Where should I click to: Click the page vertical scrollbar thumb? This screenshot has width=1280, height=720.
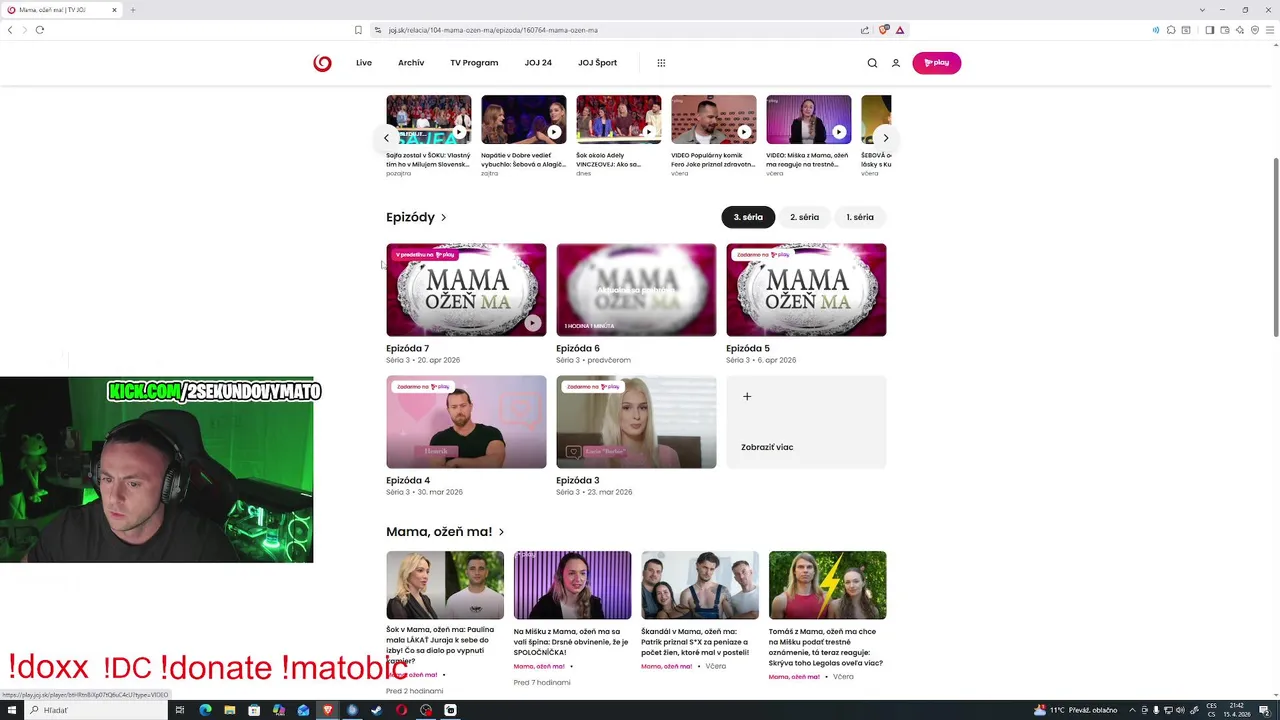(x=1275, y=247)
